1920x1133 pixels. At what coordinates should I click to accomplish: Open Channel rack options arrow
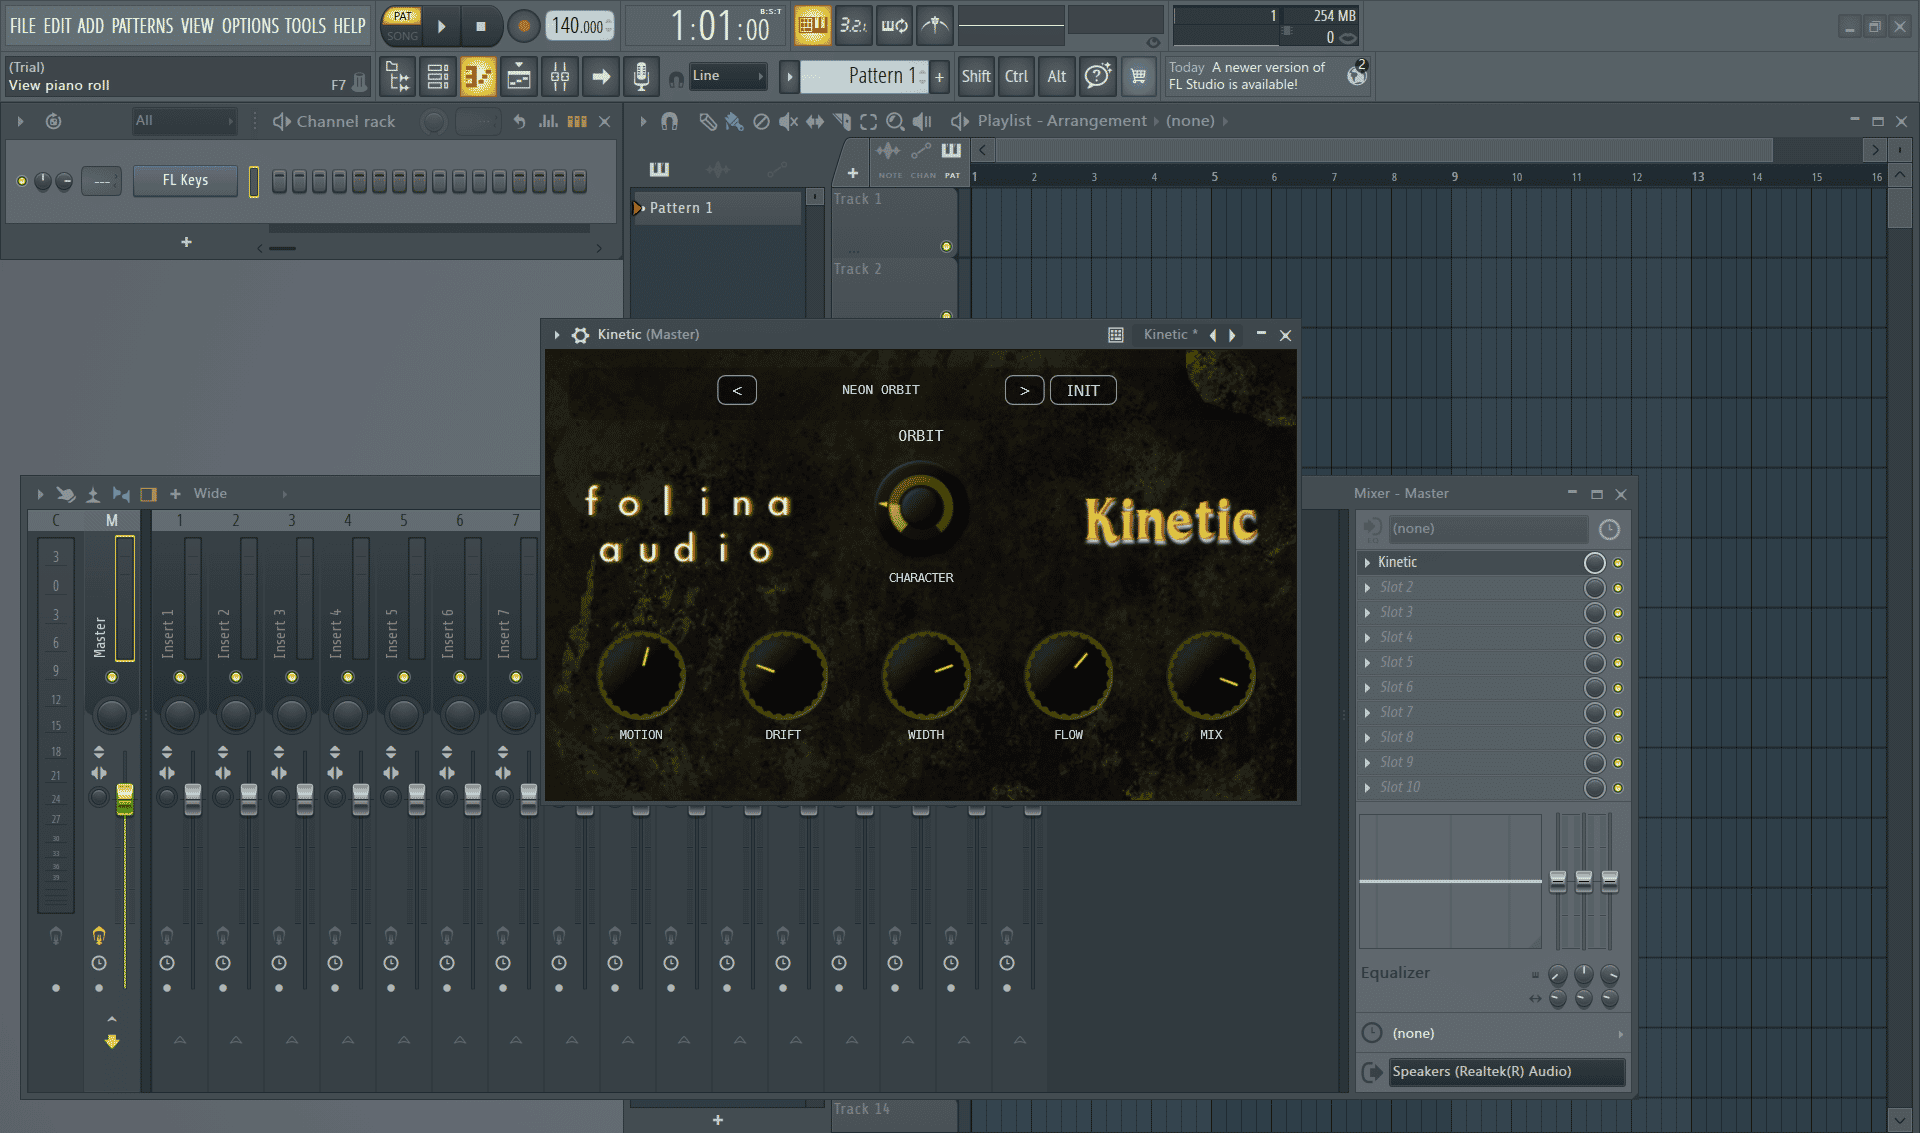point(20,121)
